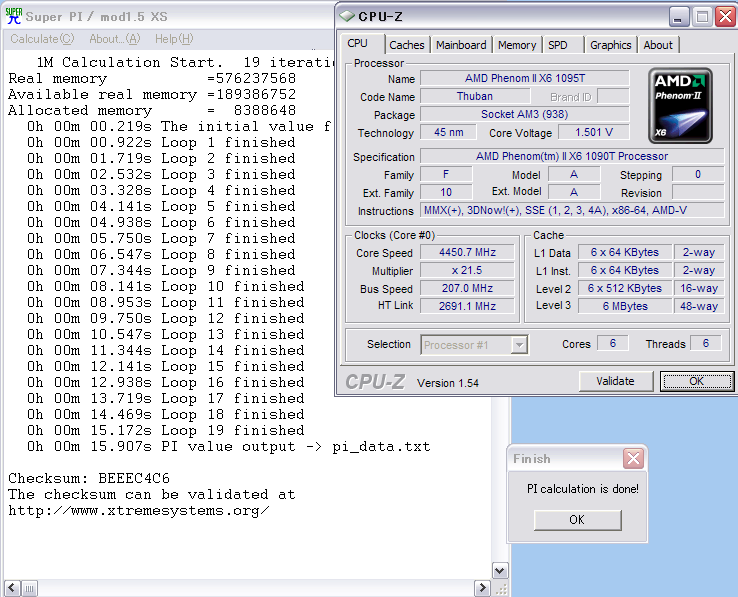The height and width of the screenshot is (597, 738).
Task: Click the Code Name value 'Thuban'
Action: (x=475, y=96)
